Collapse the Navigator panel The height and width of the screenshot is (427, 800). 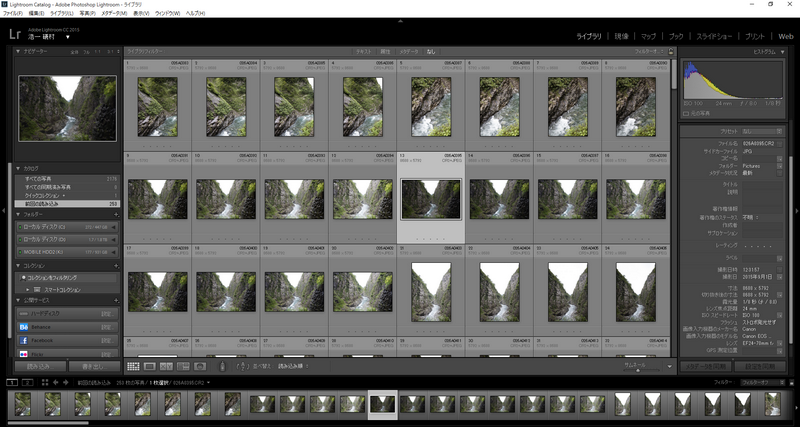point(18,52)
